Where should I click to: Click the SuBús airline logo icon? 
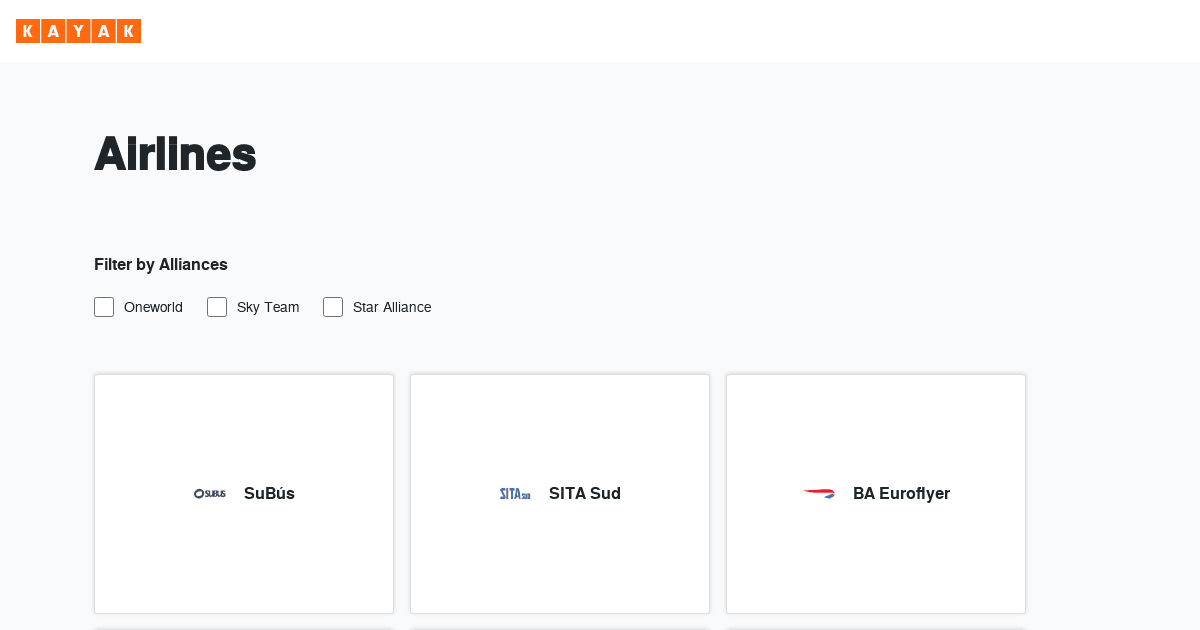point(209,493)
